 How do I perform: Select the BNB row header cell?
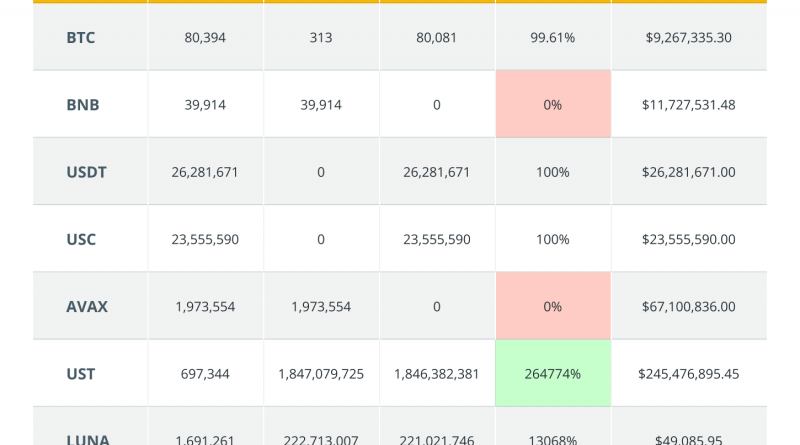[83, 104]
